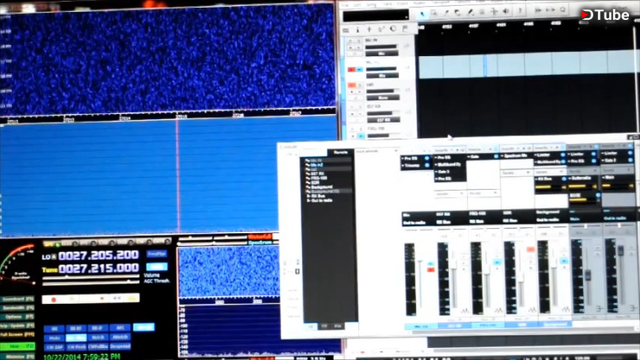Open the Track menu in DAW
This screenshot has height=360, width=640.
(387, 4)
